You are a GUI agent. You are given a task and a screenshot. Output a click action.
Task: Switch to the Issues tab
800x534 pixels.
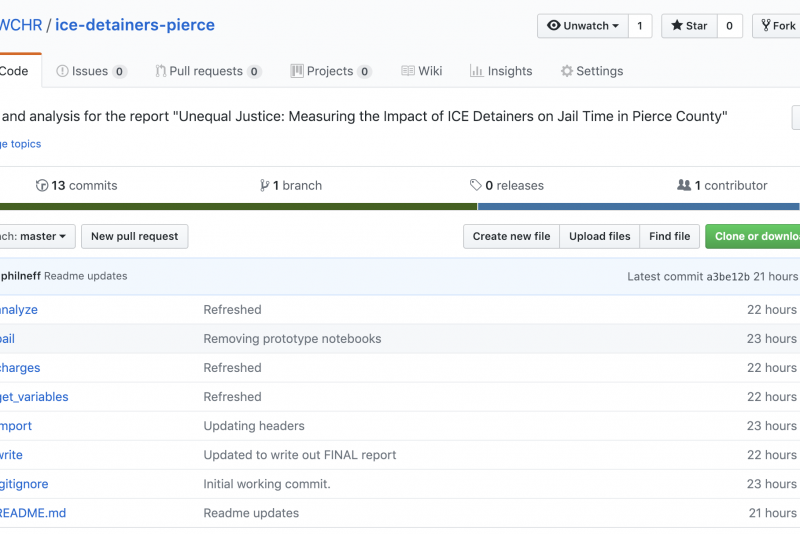coord(91,71)
